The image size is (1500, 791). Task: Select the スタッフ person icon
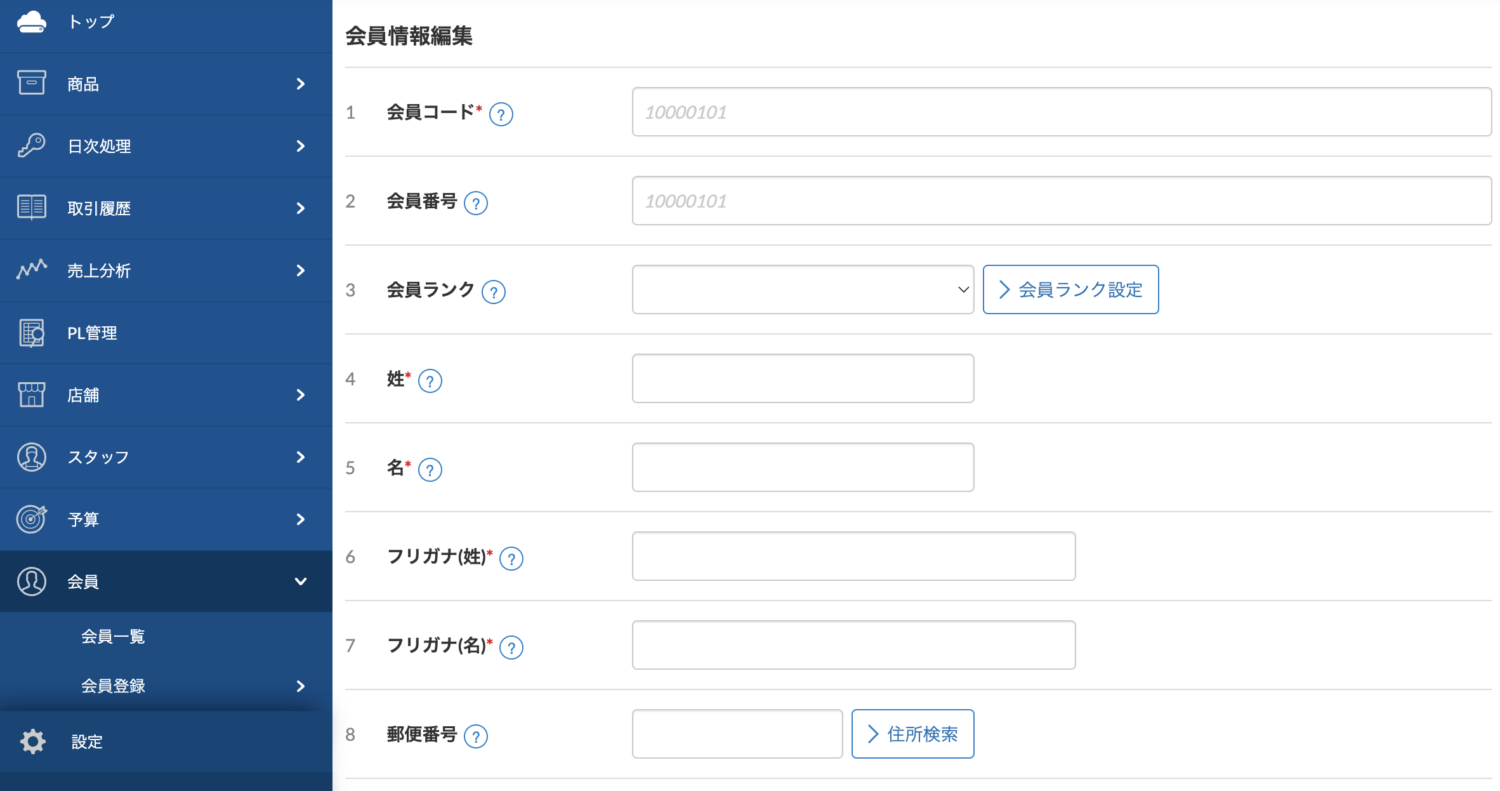(x=30, y=457)
